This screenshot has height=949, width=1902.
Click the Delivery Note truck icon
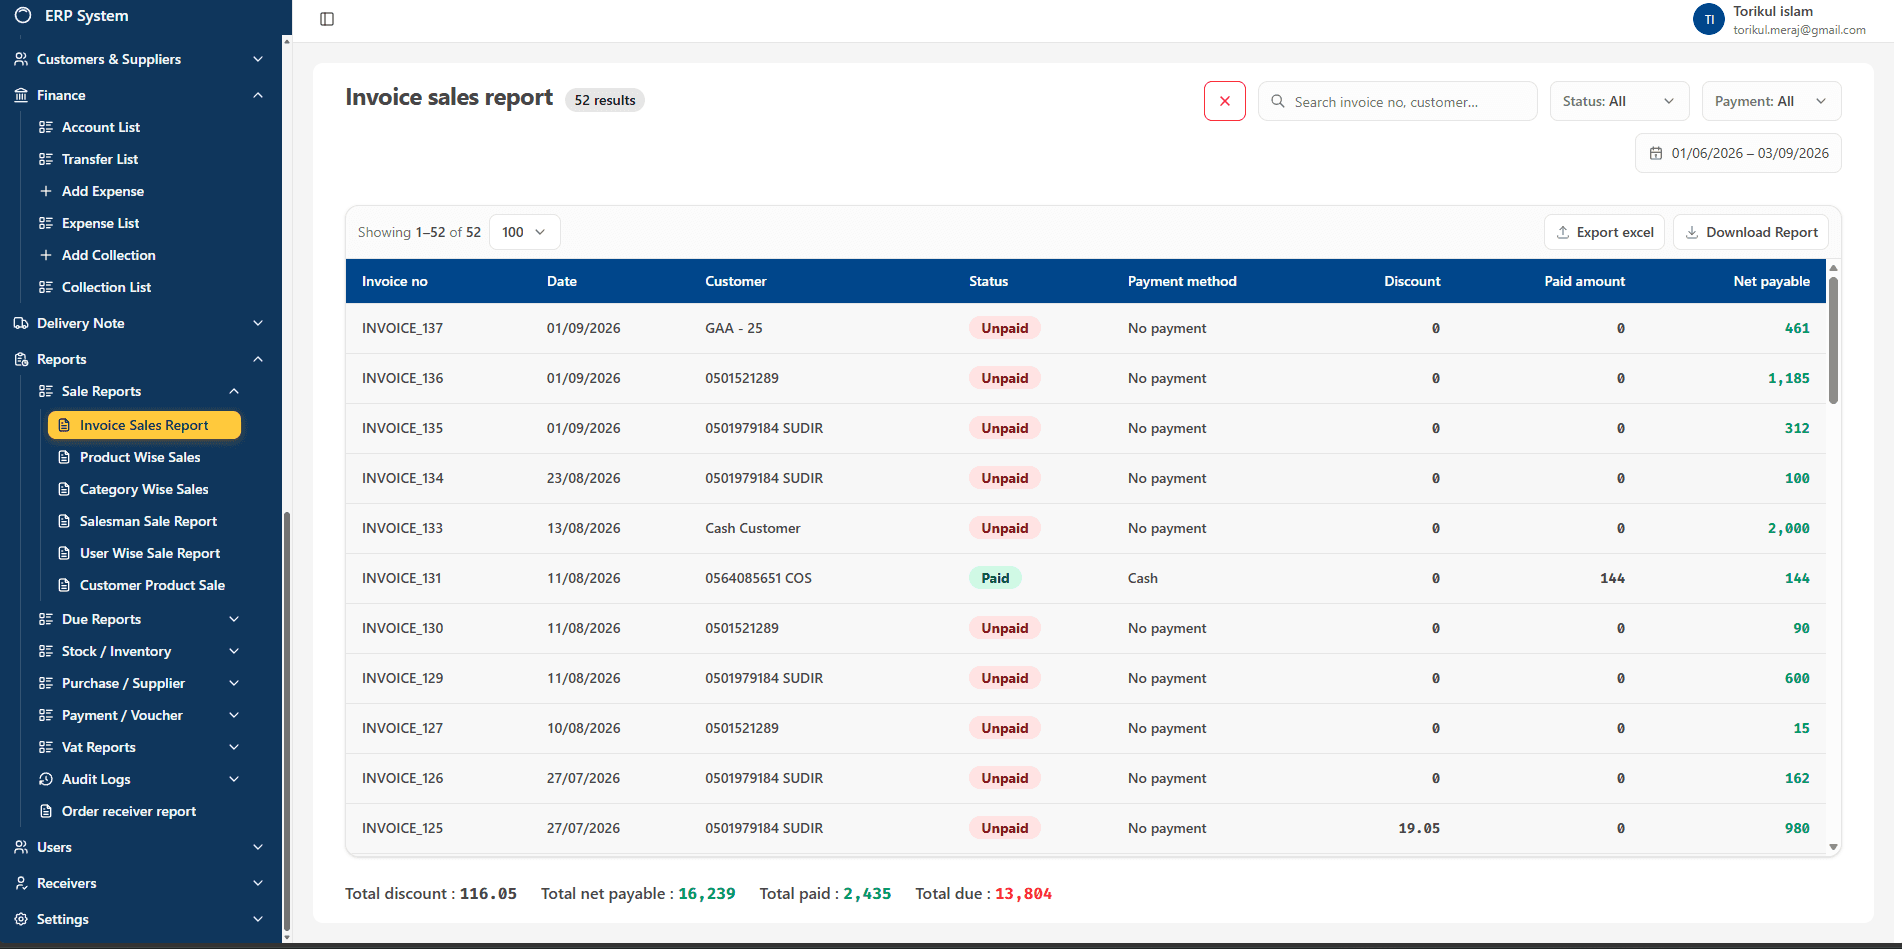pyautogui.click(x=21, y=323)
